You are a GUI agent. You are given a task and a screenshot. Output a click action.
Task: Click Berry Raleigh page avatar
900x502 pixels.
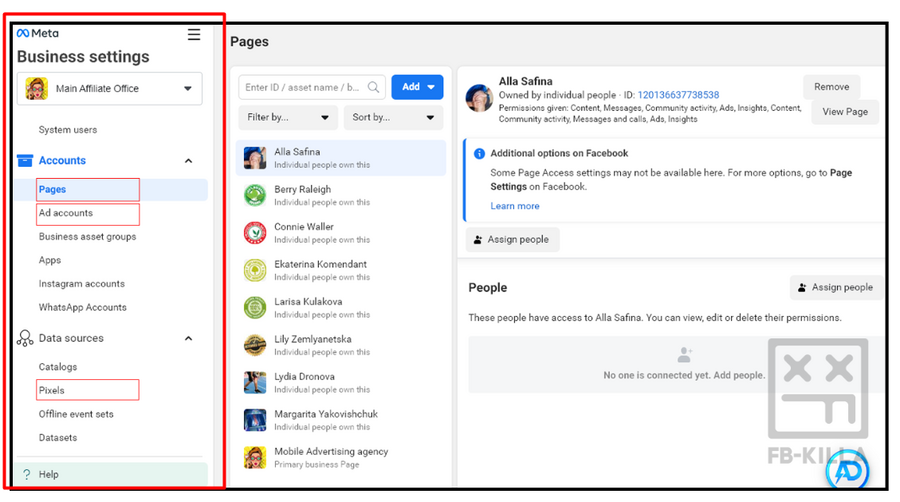tap(255, 196)
